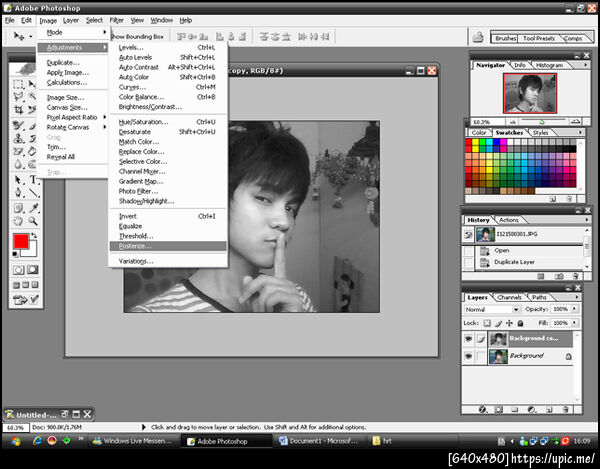Viewport: 600px width, 469px height.
Task: Switch to the Histogram tab
Action: coord(549,65)
